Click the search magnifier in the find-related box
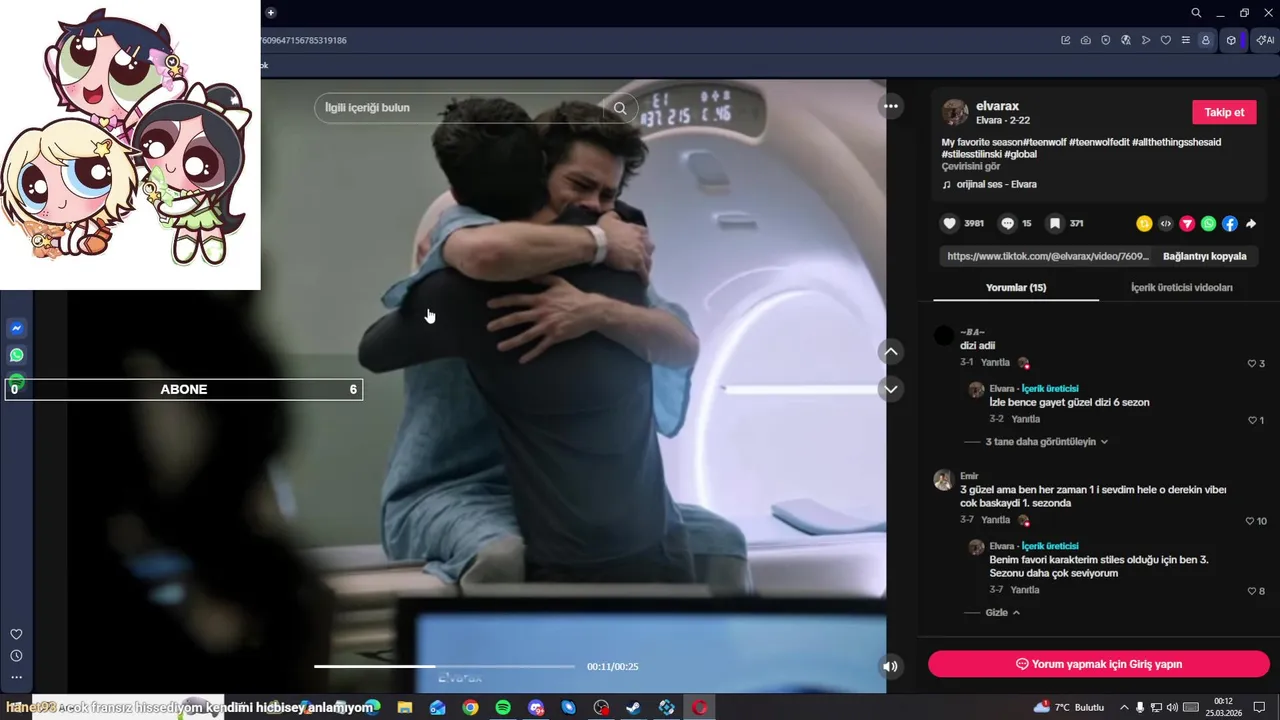This screenshot has height=720, width=1280. 621,108
